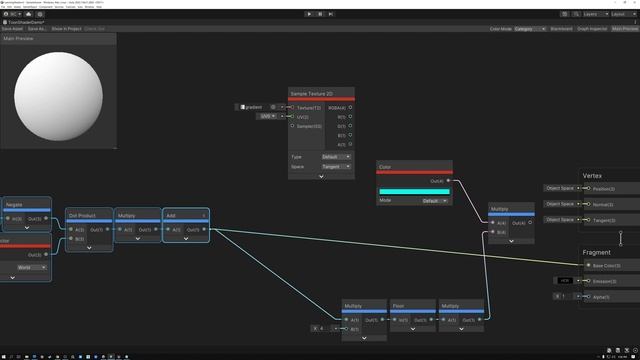Click the Step frame button
This screenshot has width=640, height=360.
click(x=331, y=14)
